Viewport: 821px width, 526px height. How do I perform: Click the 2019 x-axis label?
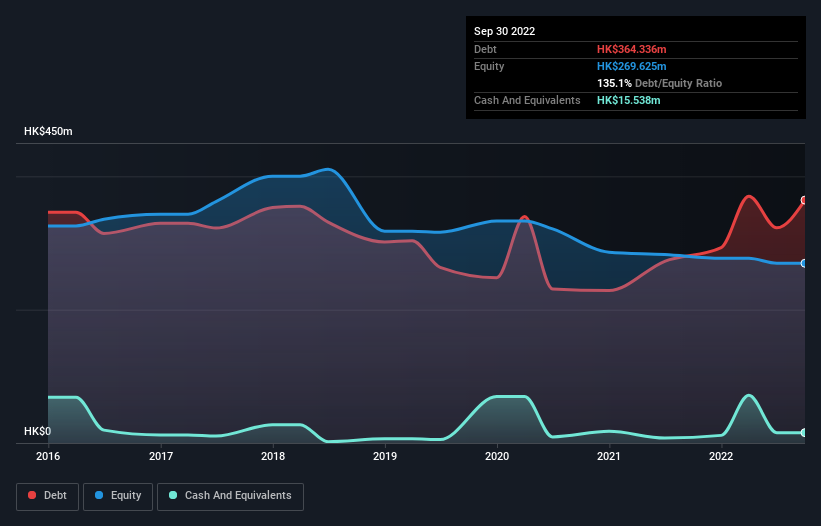(x=385, y=456)
